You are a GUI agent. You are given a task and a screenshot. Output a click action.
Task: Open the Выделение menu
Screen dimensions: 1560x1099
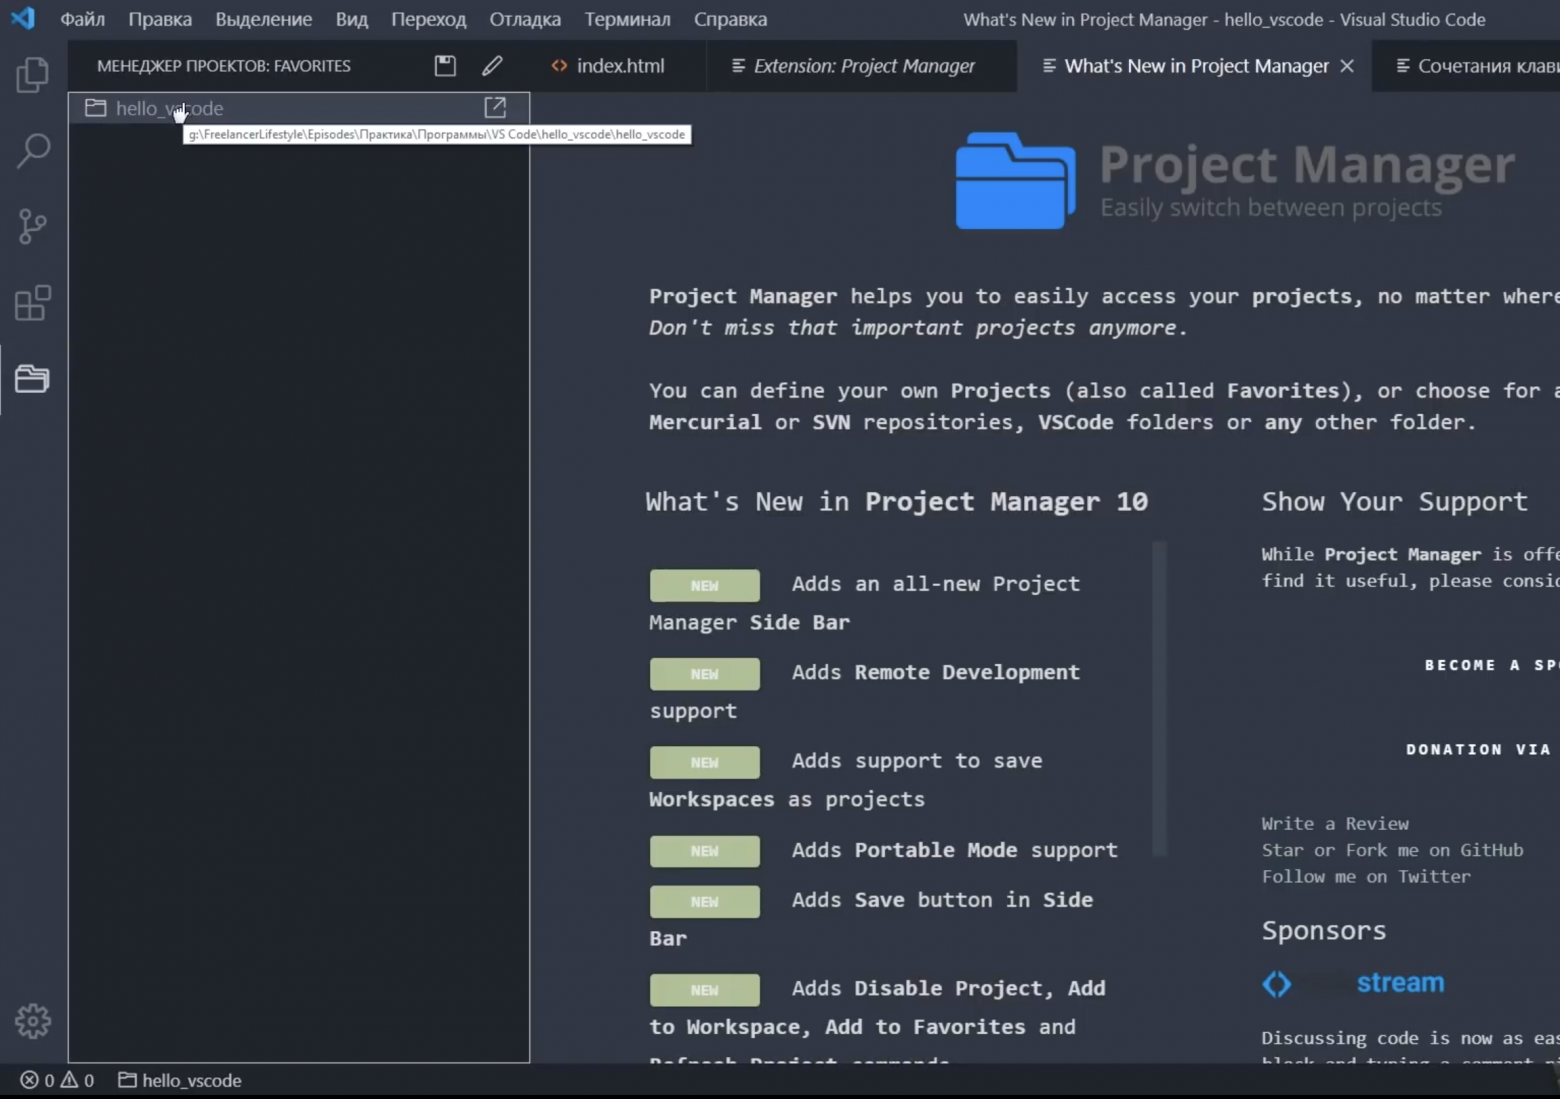pos(264,19)
